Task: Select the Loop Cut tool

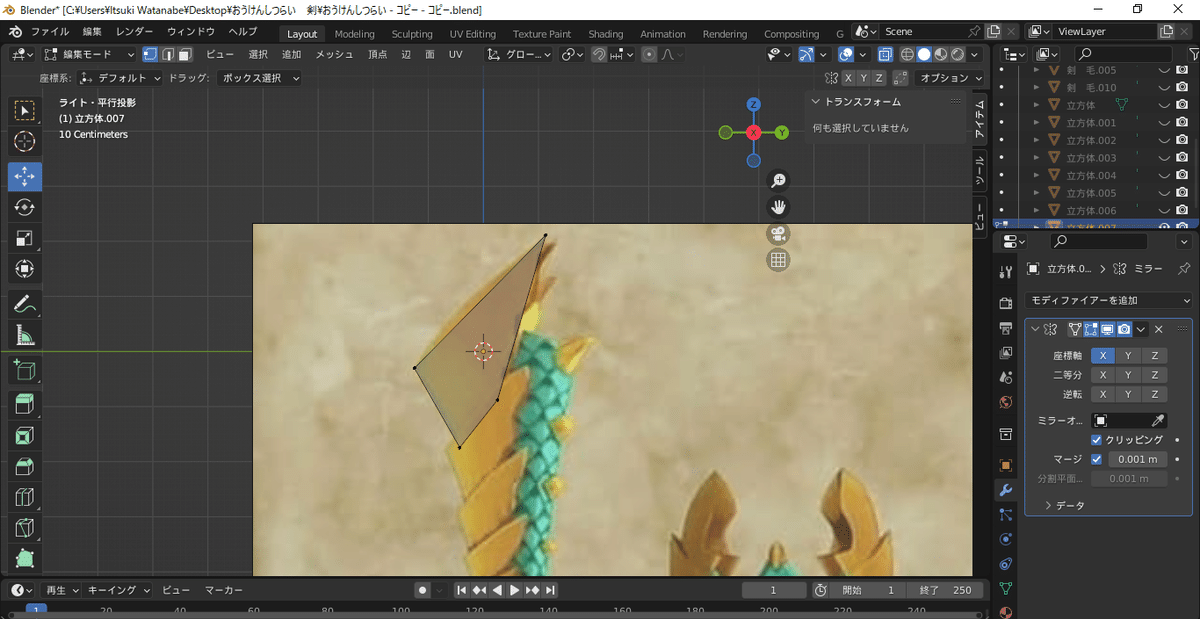Action: pyautogui.click(x=25, y=498)
